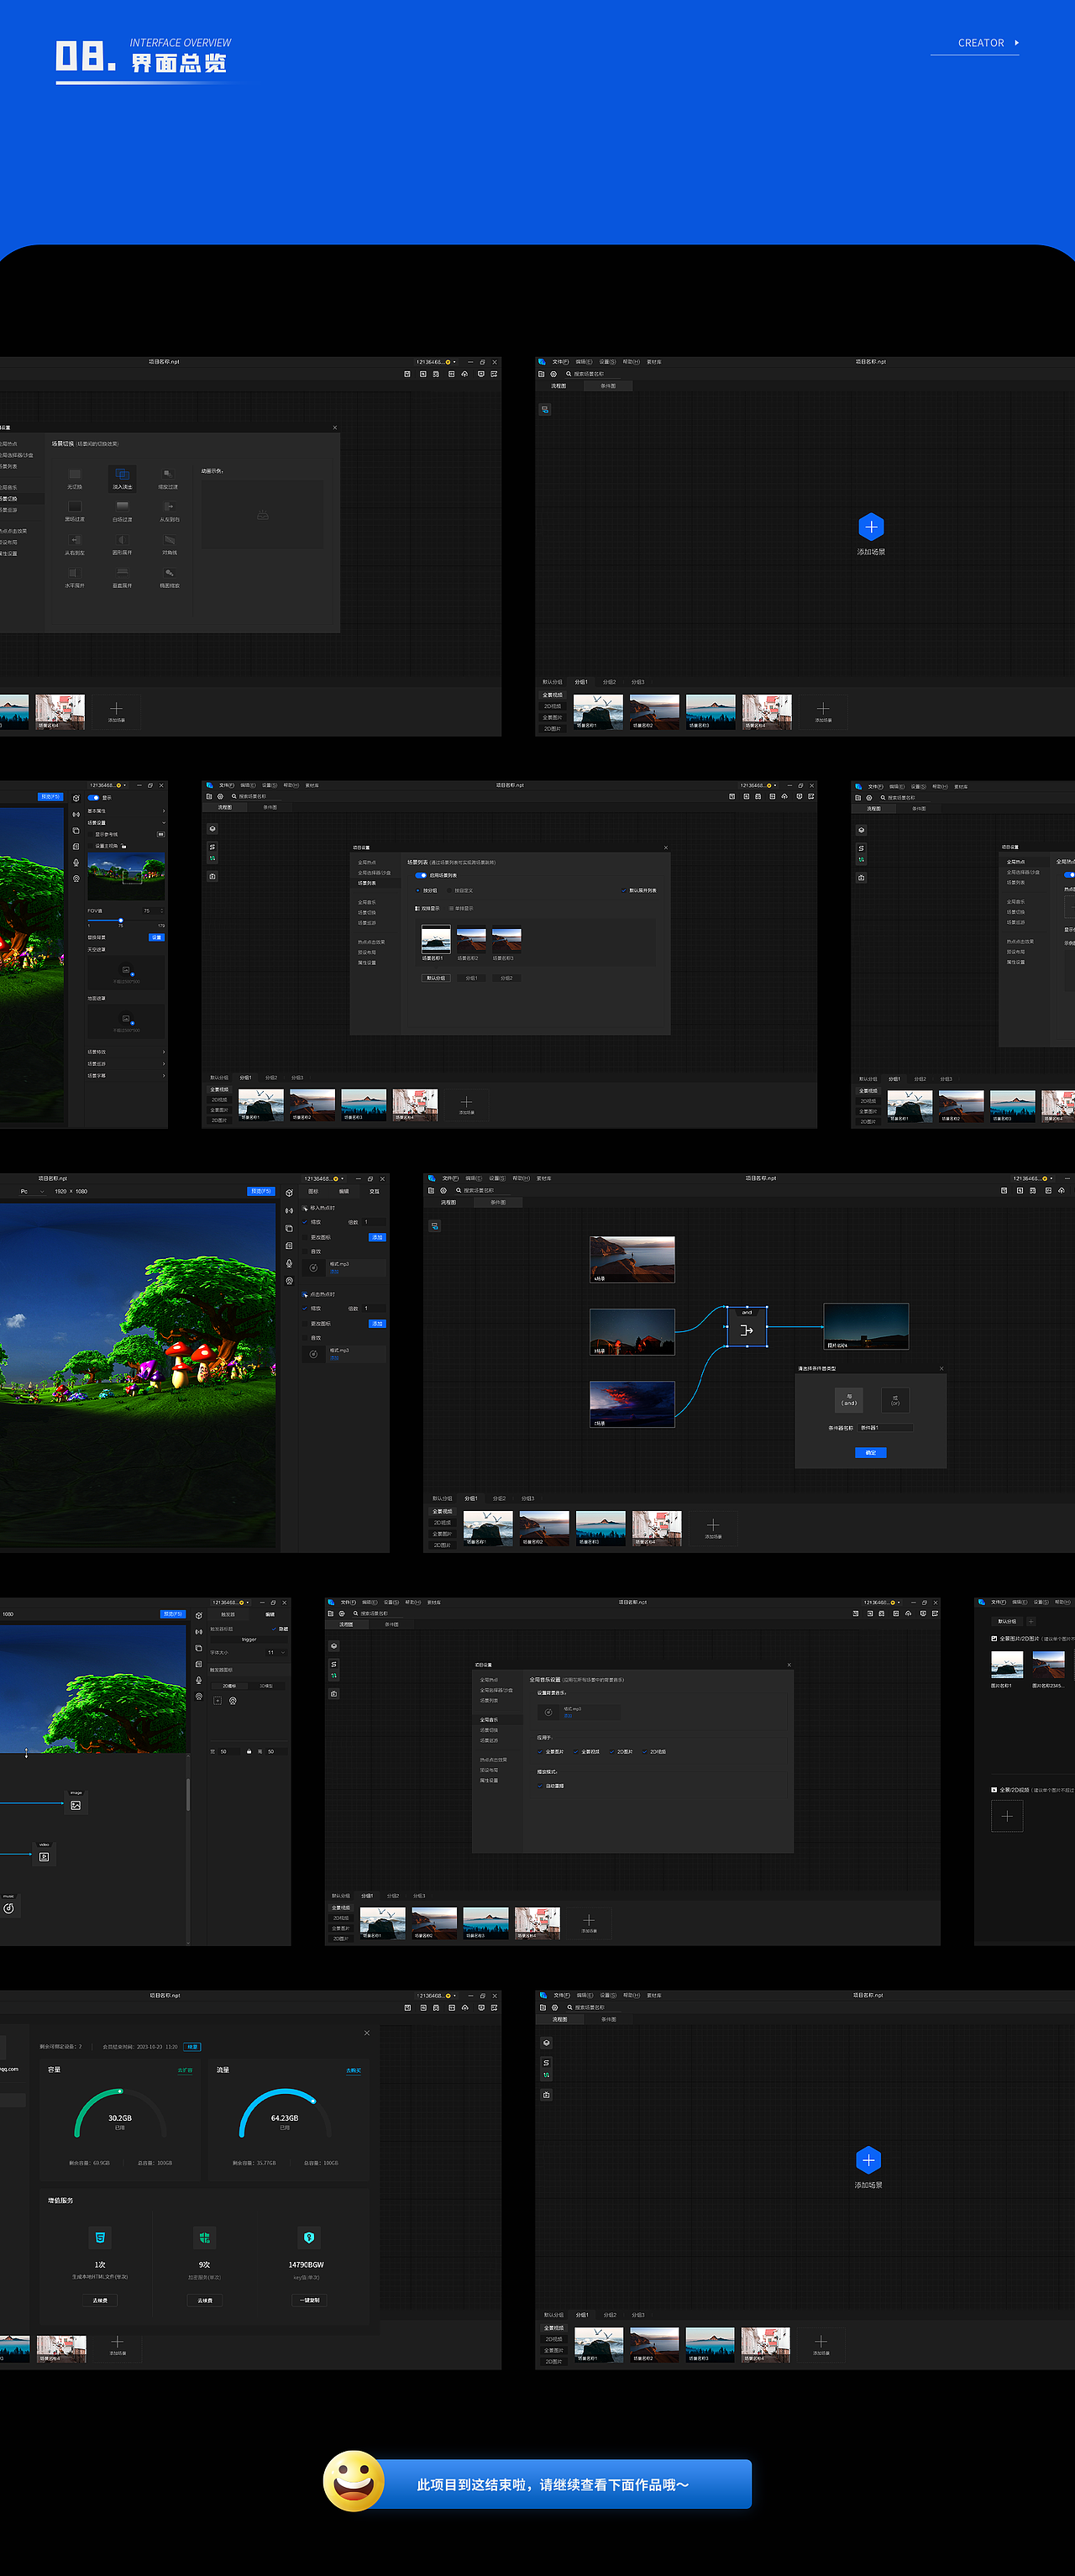The image size is (1075, 2576).
Task: Click video node icon in trigger editor window
Action: (x=44, y=1856)
